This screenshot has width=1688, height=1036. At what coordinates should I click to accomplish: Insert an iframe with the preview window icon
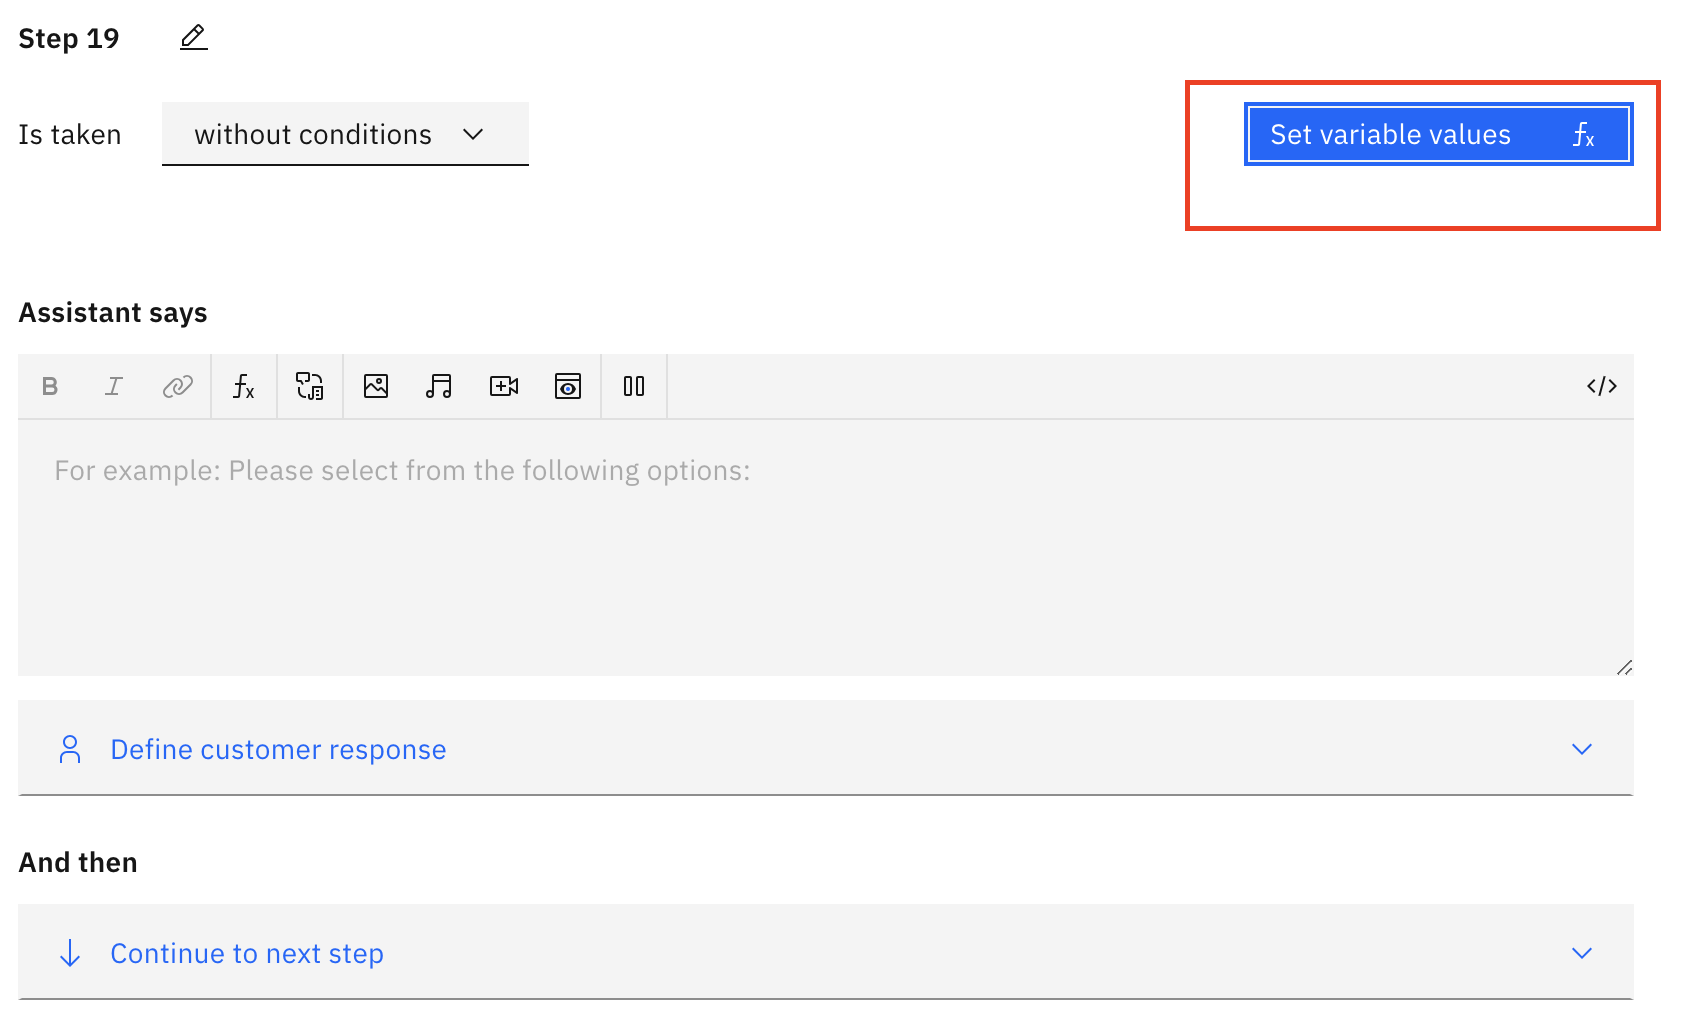pos(568,386)
